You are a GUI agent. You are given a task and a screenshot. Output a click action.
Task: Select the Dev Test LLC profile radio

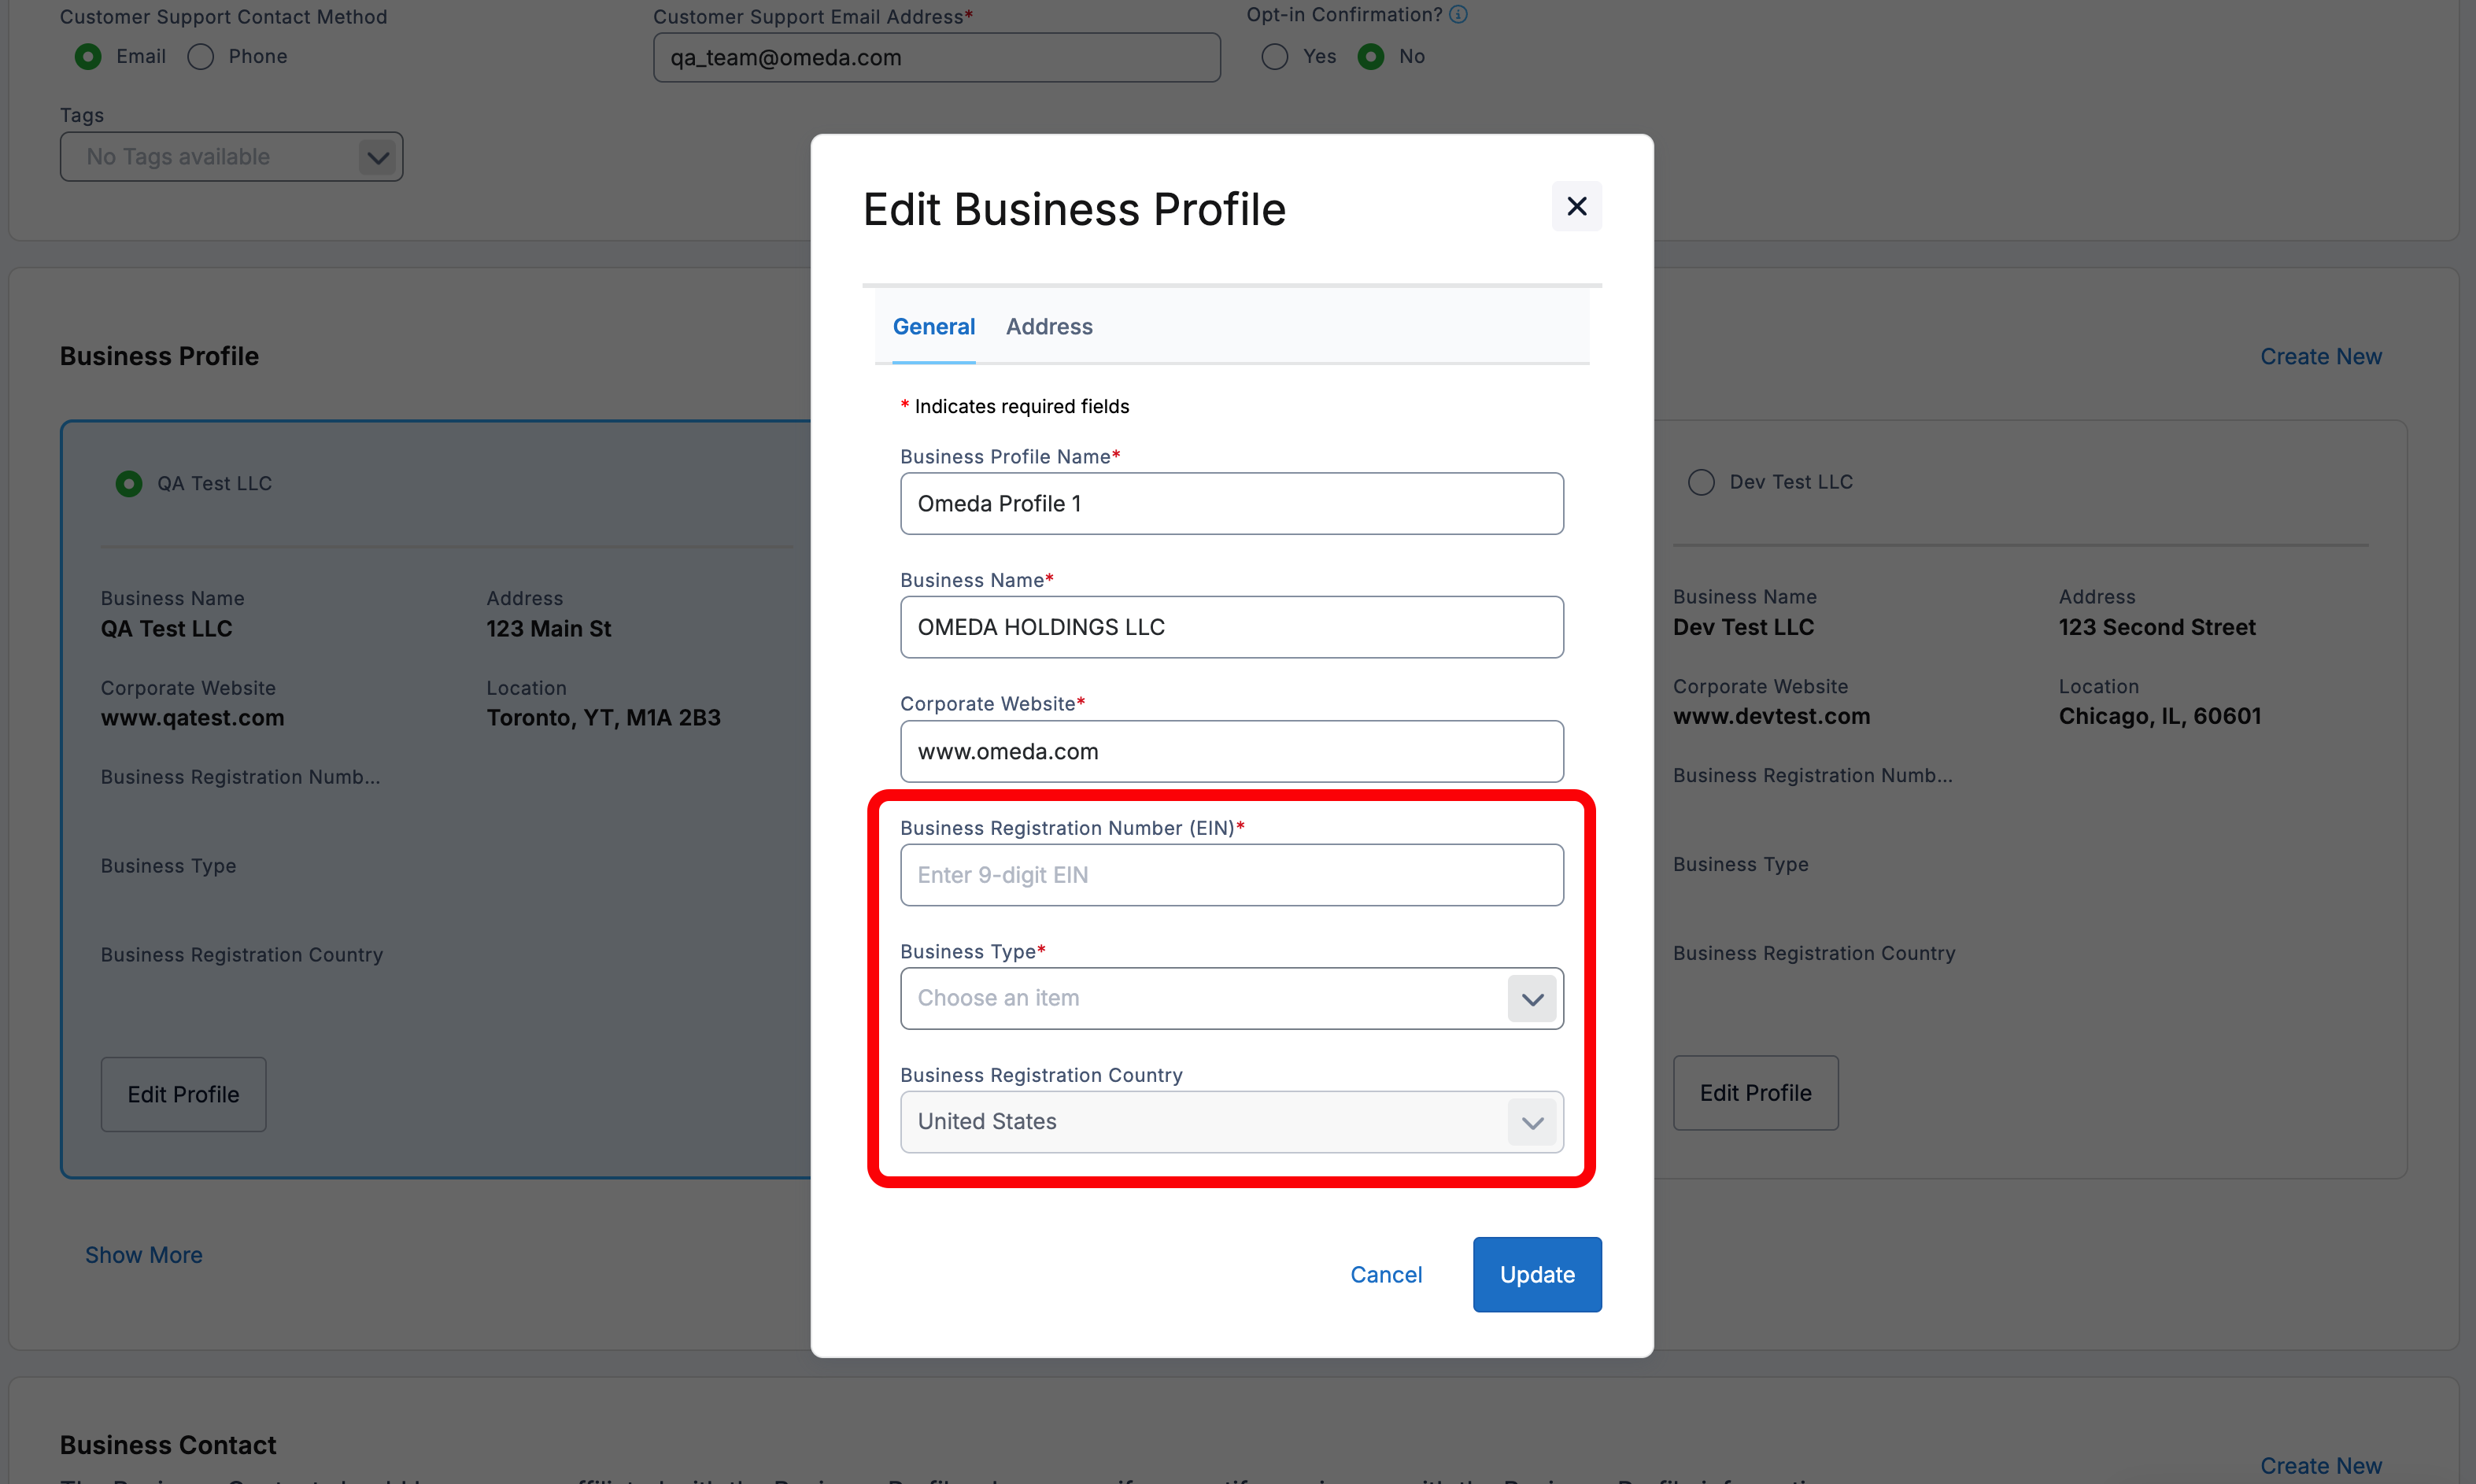1700,482
